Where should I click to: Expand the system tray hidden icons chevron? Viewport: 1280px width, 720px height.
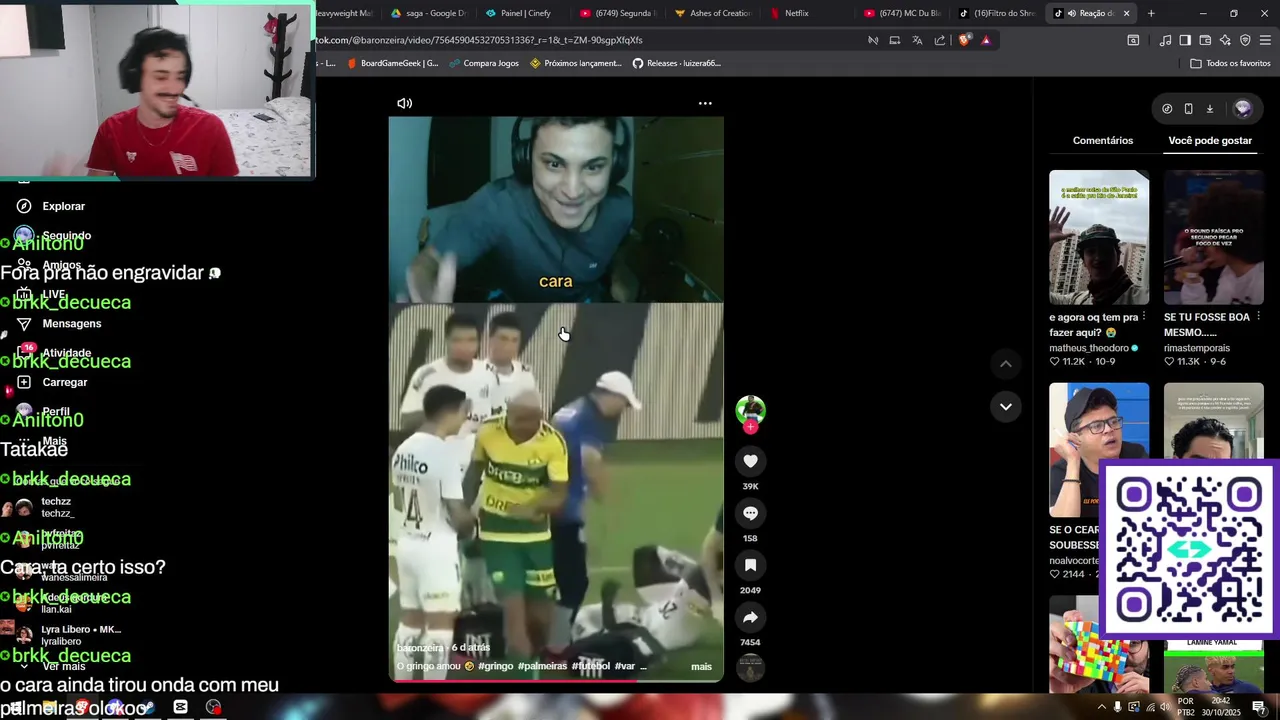pos(1102,707)
